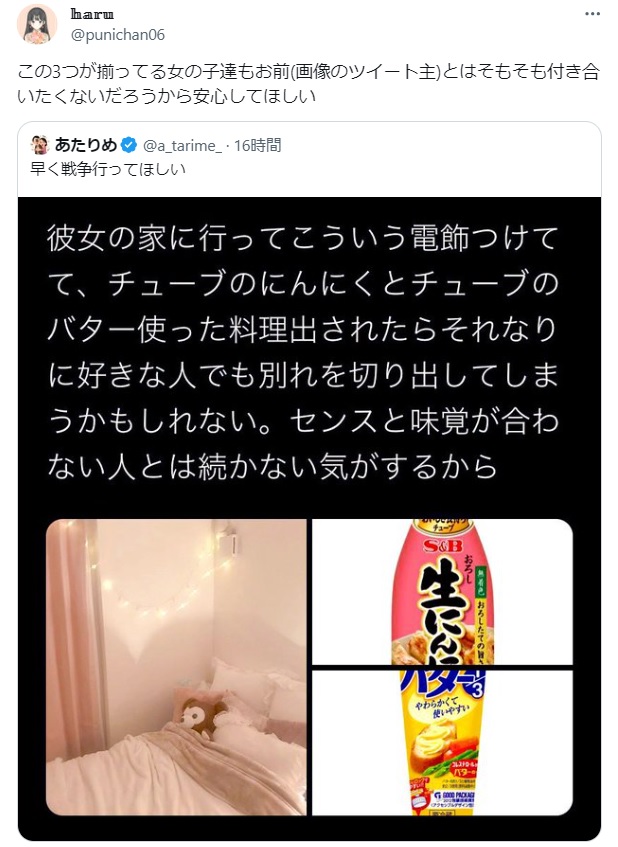Screen dimensions: 618x847
Task: Click the blue verified badge next to あたりめ
Action: (129, 145)
